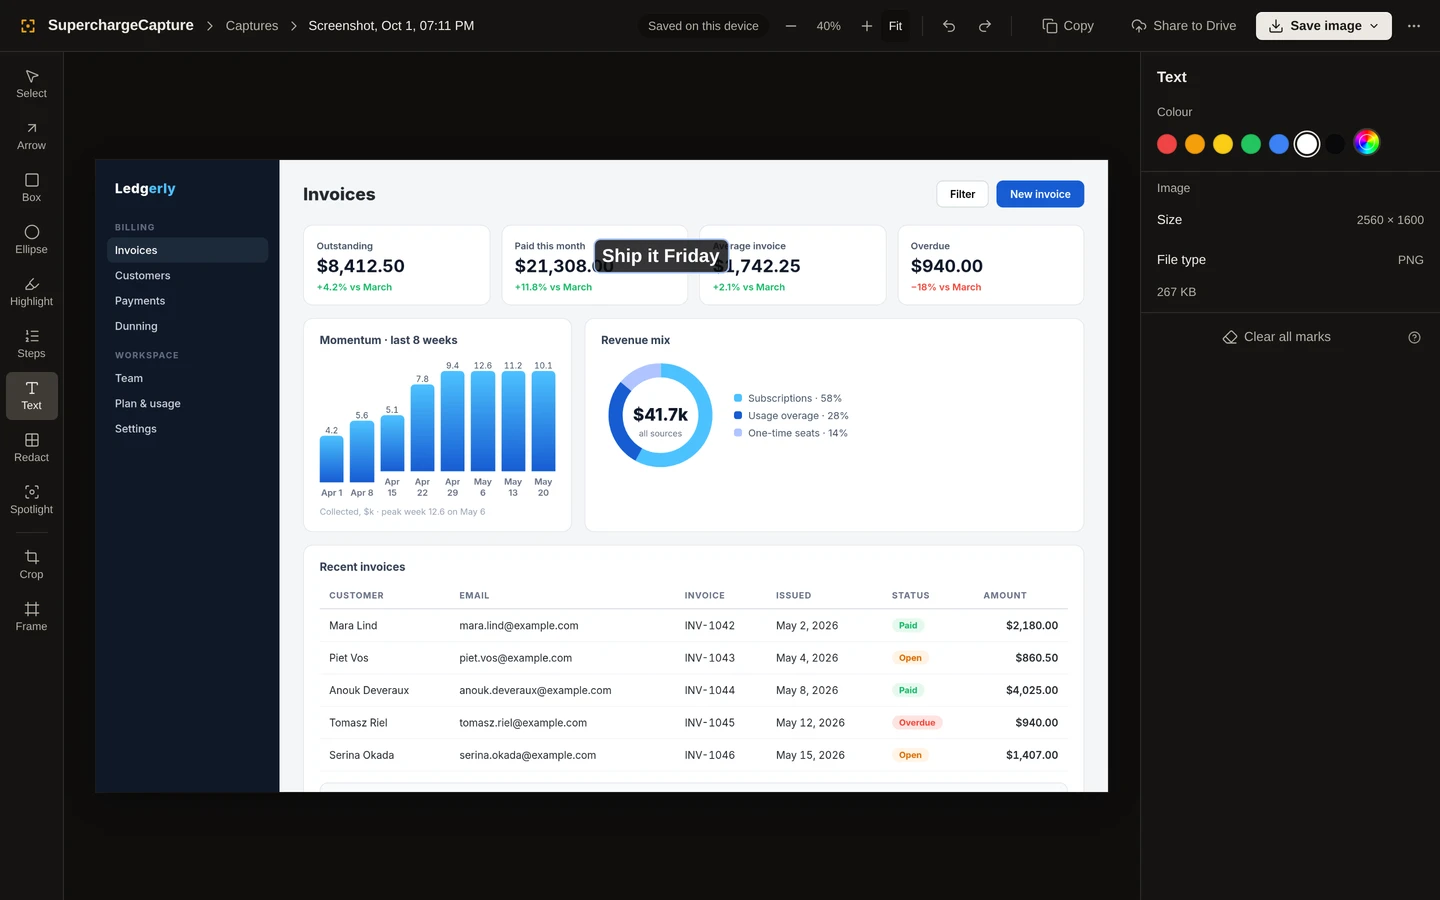Activate the Highlight tool
The image size is (1440, 900).
(31, 292)
